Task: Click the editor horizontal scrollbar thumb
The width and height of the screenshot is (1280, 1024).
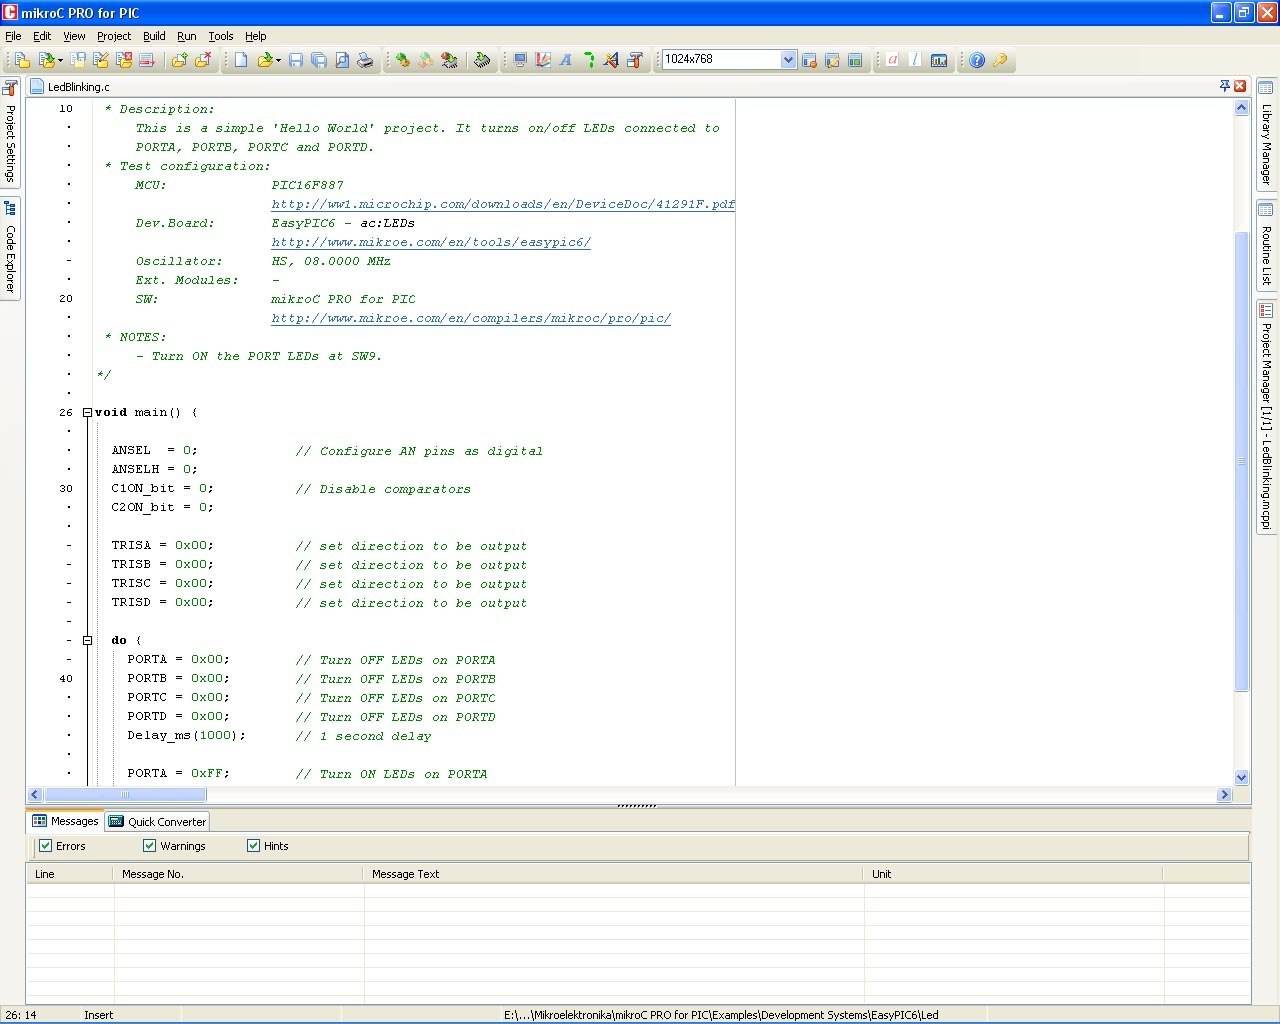Action: click(x=125, y=795)
